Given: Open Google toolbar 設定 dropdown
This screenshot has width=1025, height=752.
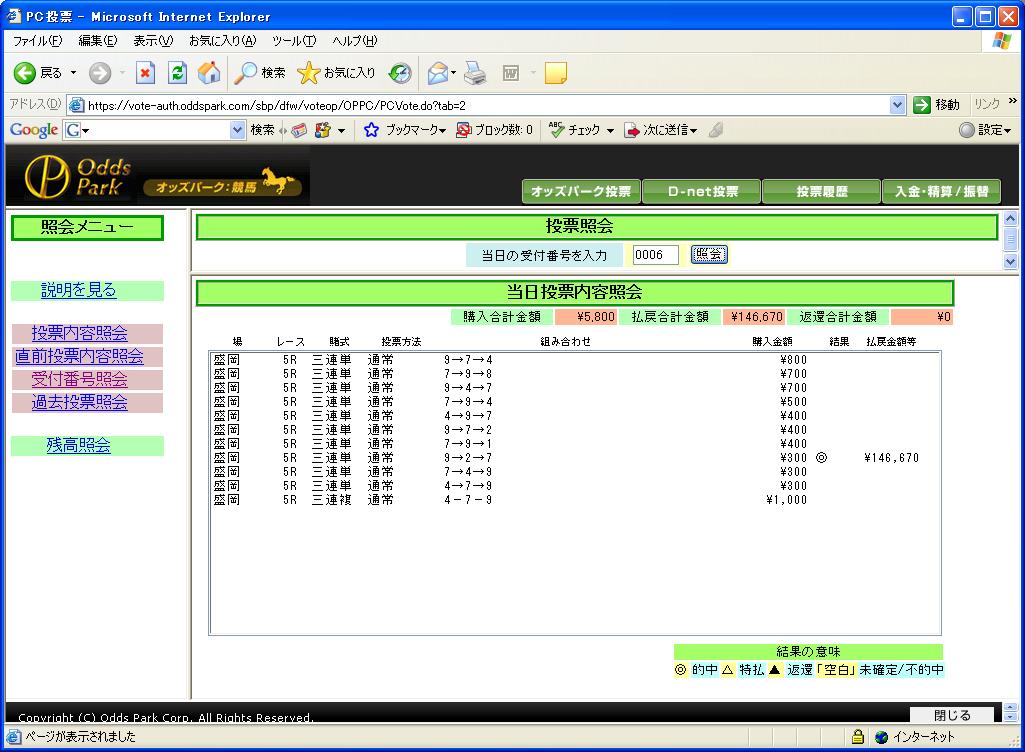Looking at the screenshot, I should [x=995, y=130].
